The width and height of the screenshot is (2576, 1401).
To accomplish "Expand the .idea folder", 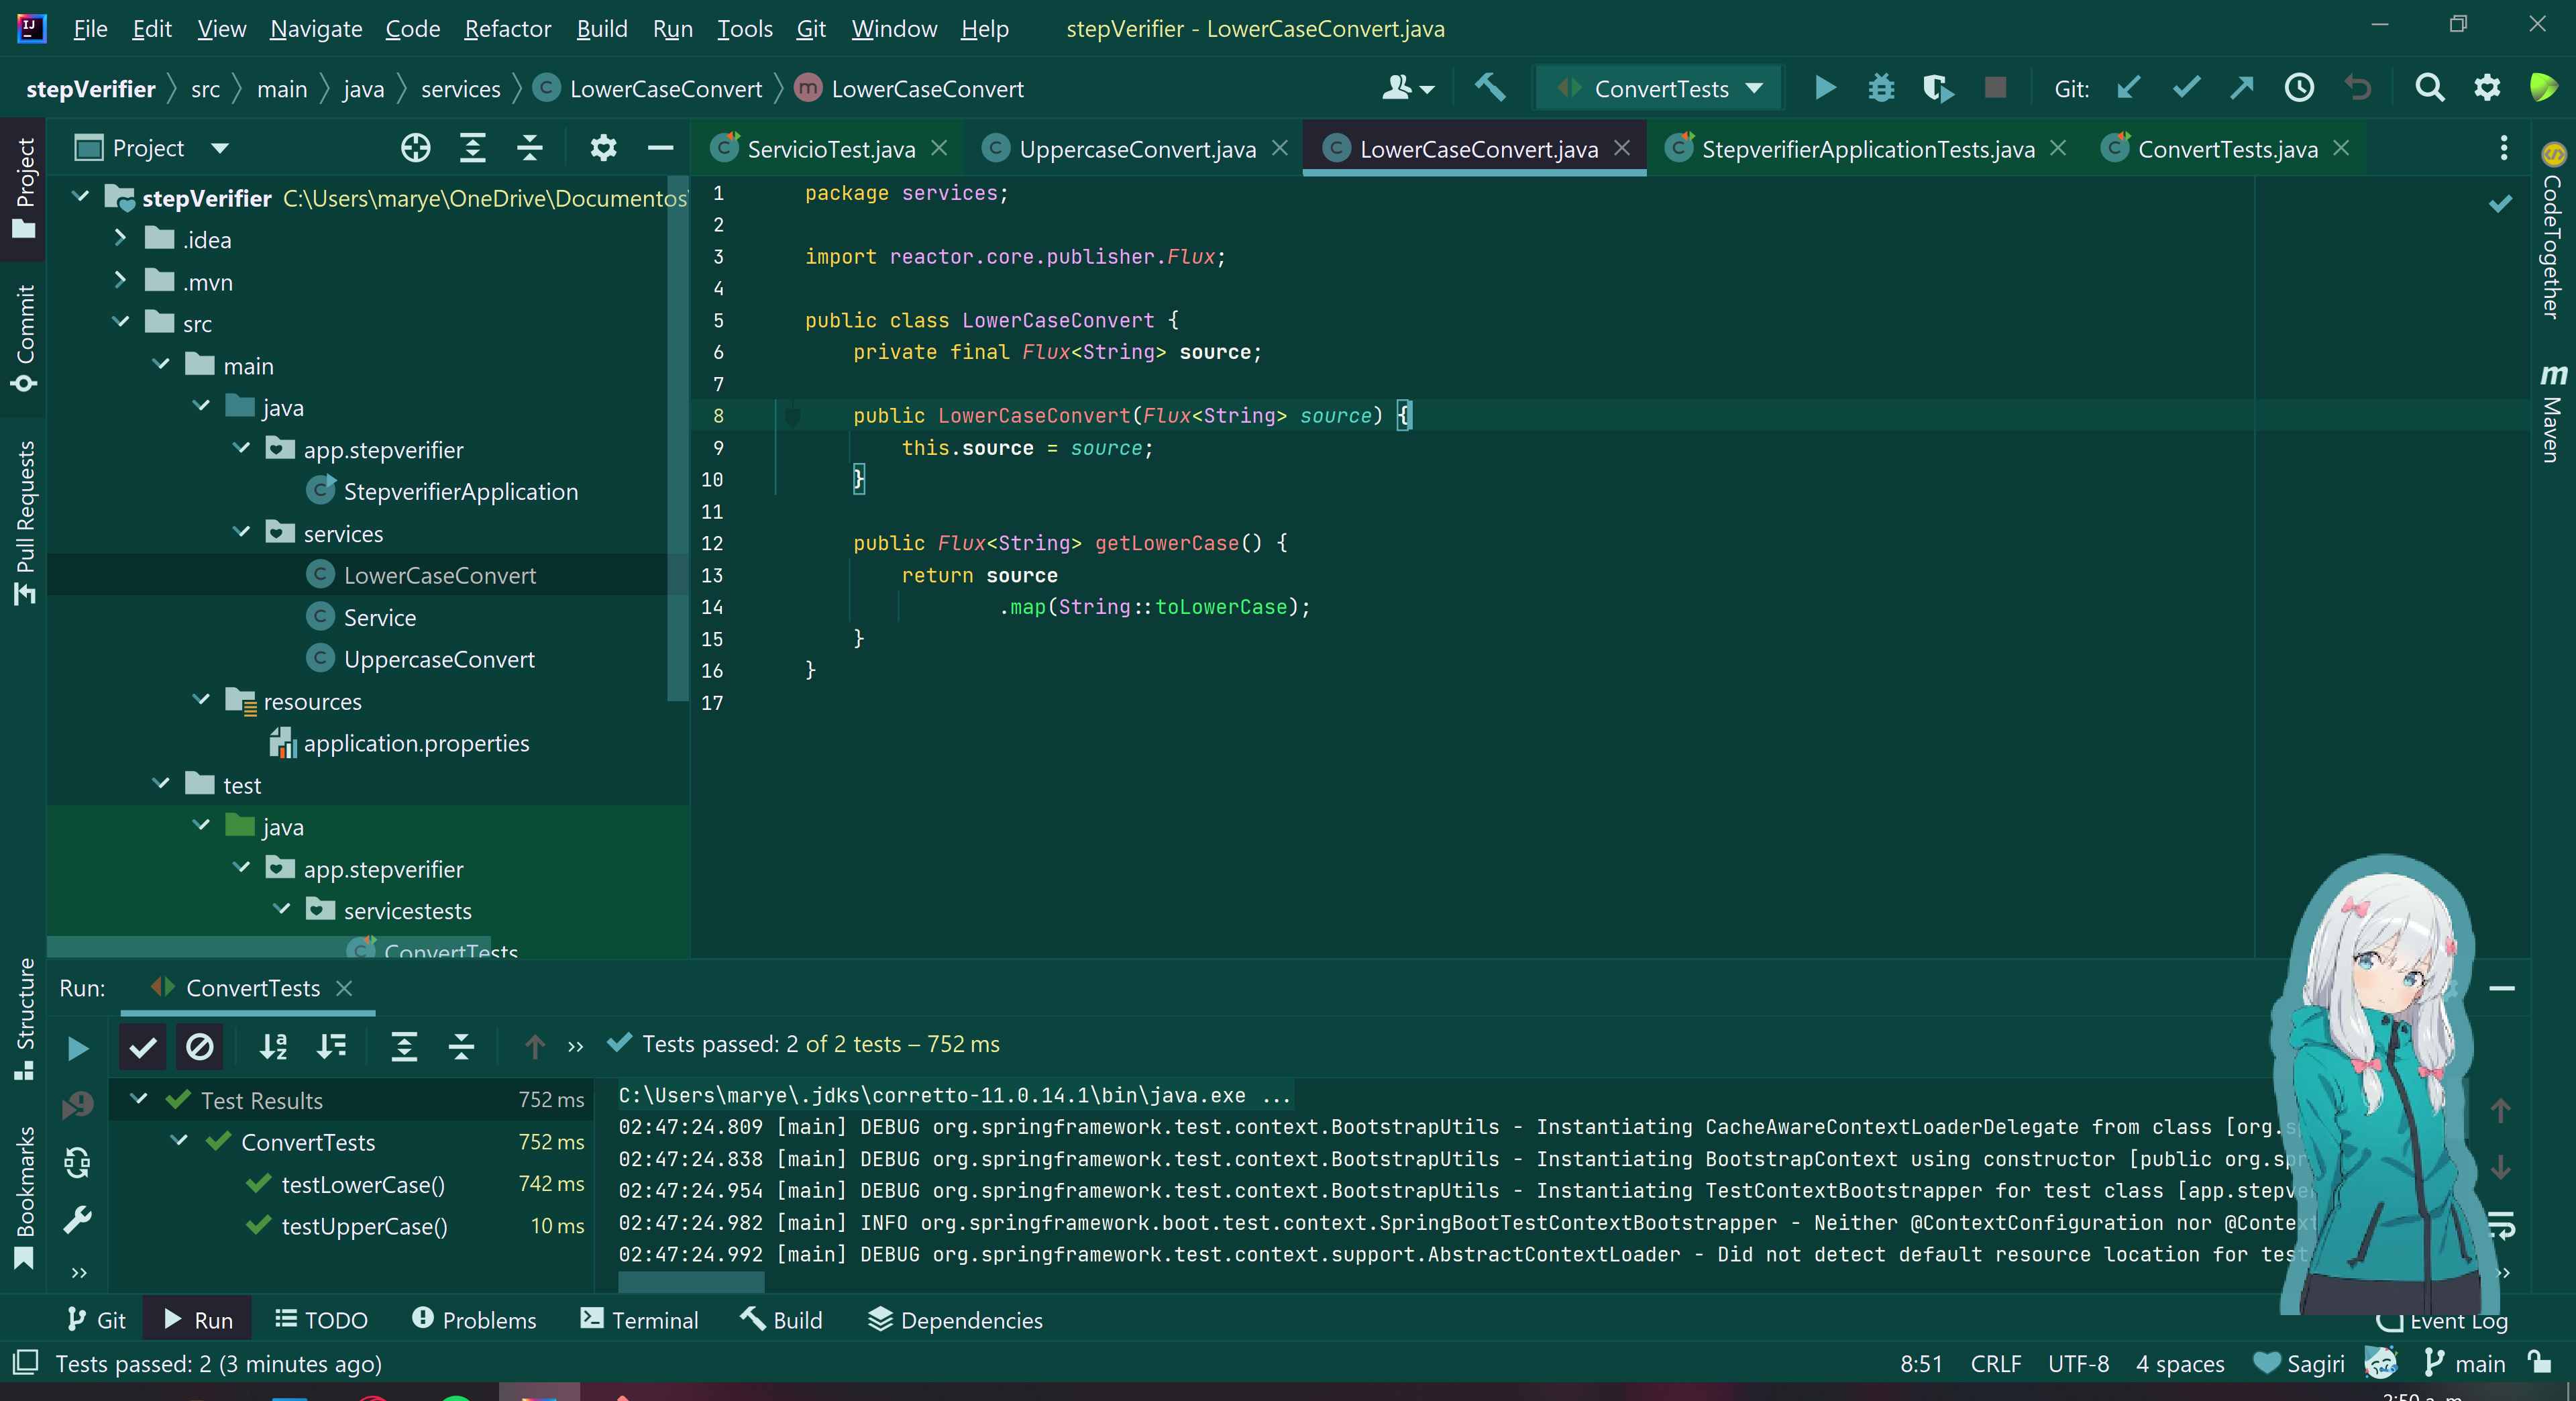I will 121,239.
